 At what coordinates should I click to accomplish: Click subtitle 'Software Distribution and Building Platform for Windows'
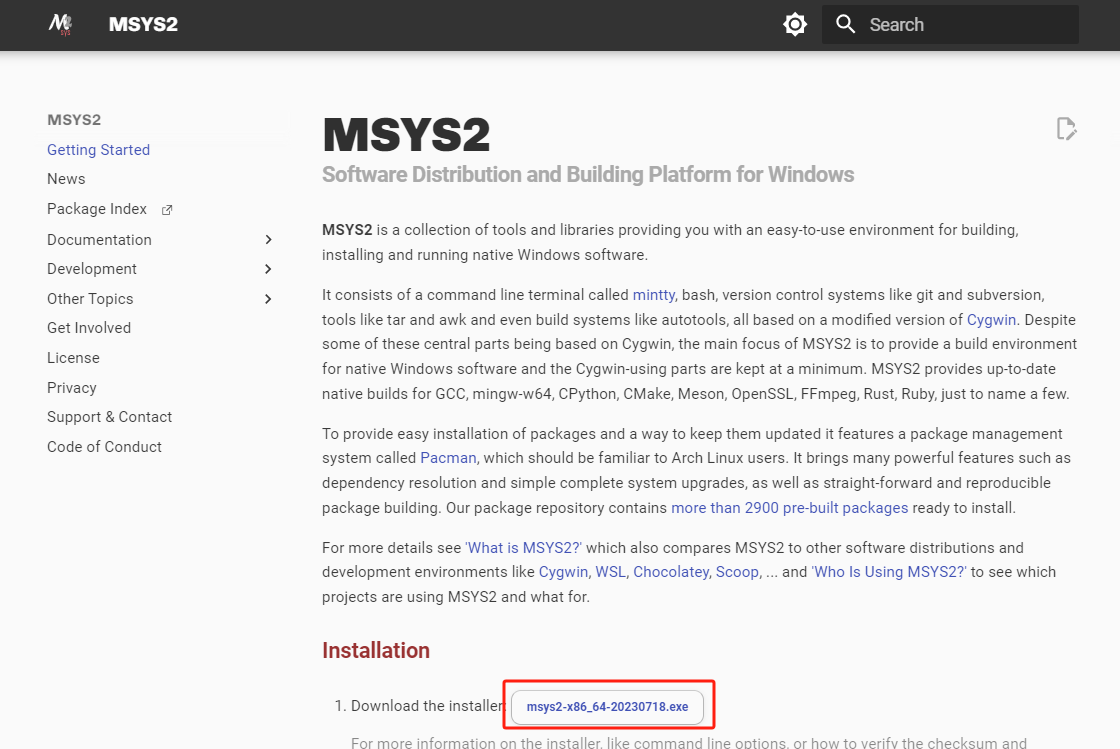(x=588, y=175)
